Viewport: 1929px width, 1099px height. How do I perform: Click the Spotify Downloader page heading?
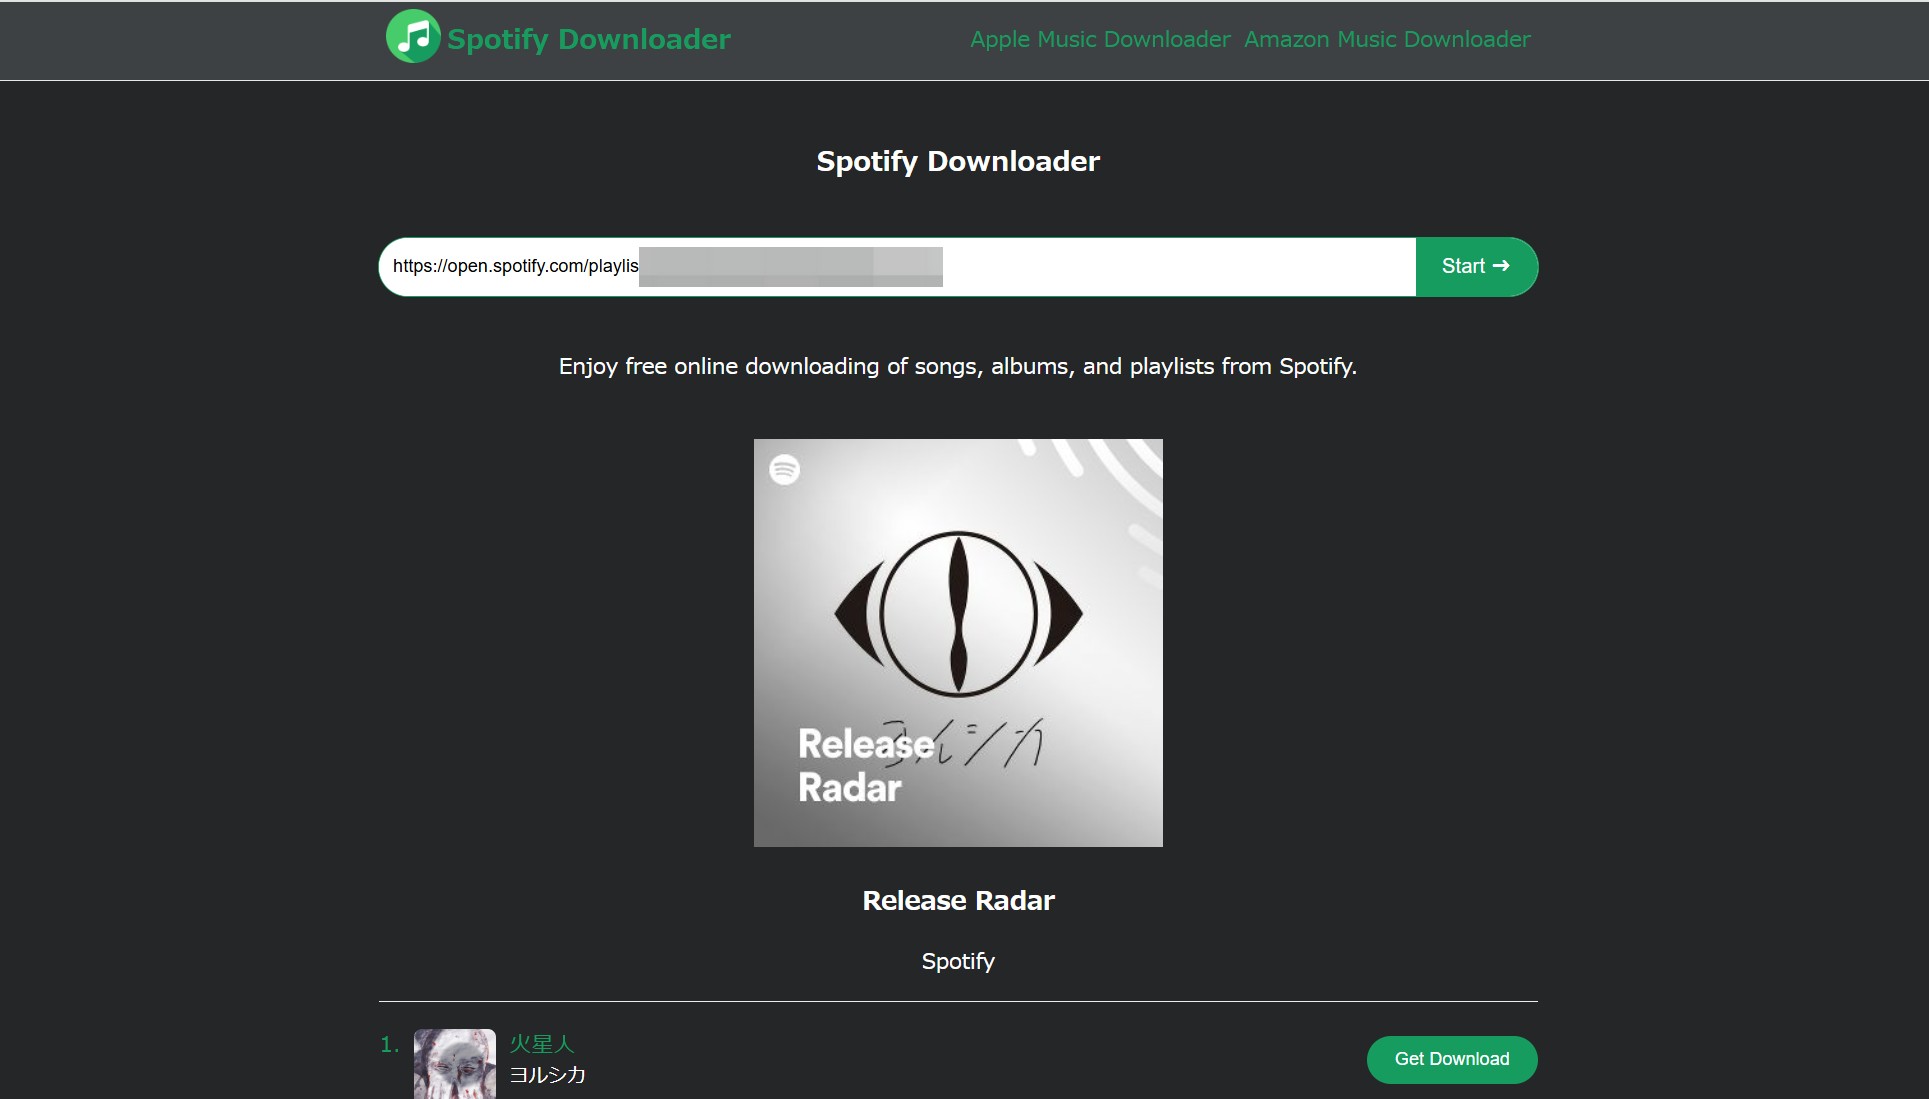pyautogui.click(x=958, y=161)
